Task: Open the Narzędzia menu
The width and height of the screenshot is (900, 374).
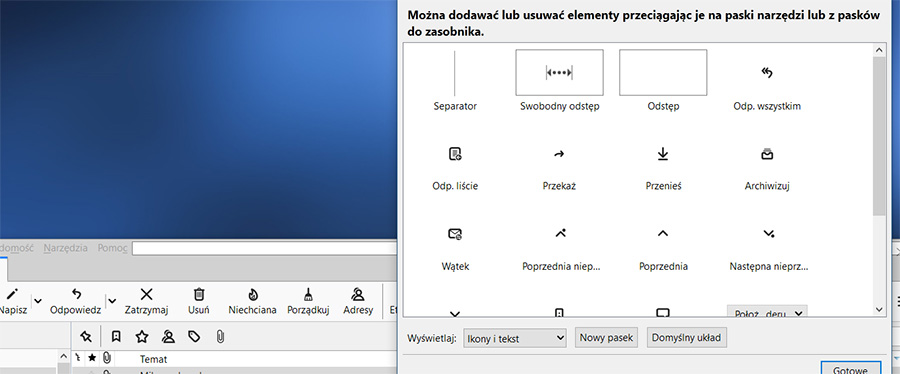Action: coord(65,248)
